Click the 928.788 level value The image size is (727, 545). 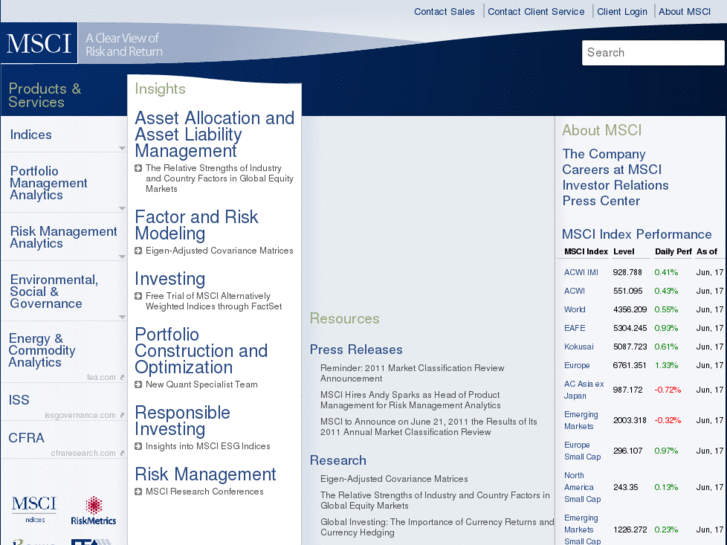[627, 273]
